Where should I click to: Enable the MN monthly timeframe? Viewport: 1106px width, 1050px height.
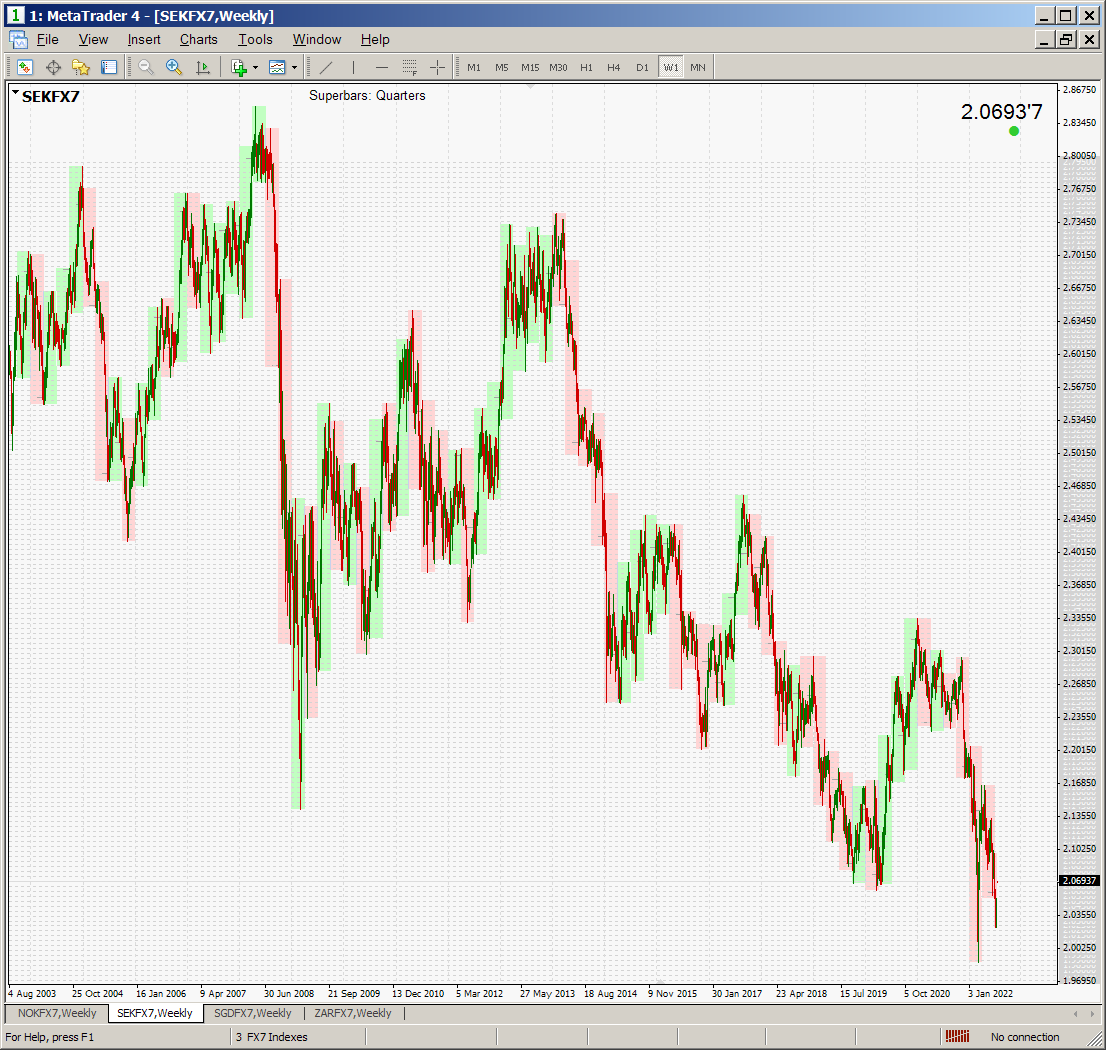point(698,67)
